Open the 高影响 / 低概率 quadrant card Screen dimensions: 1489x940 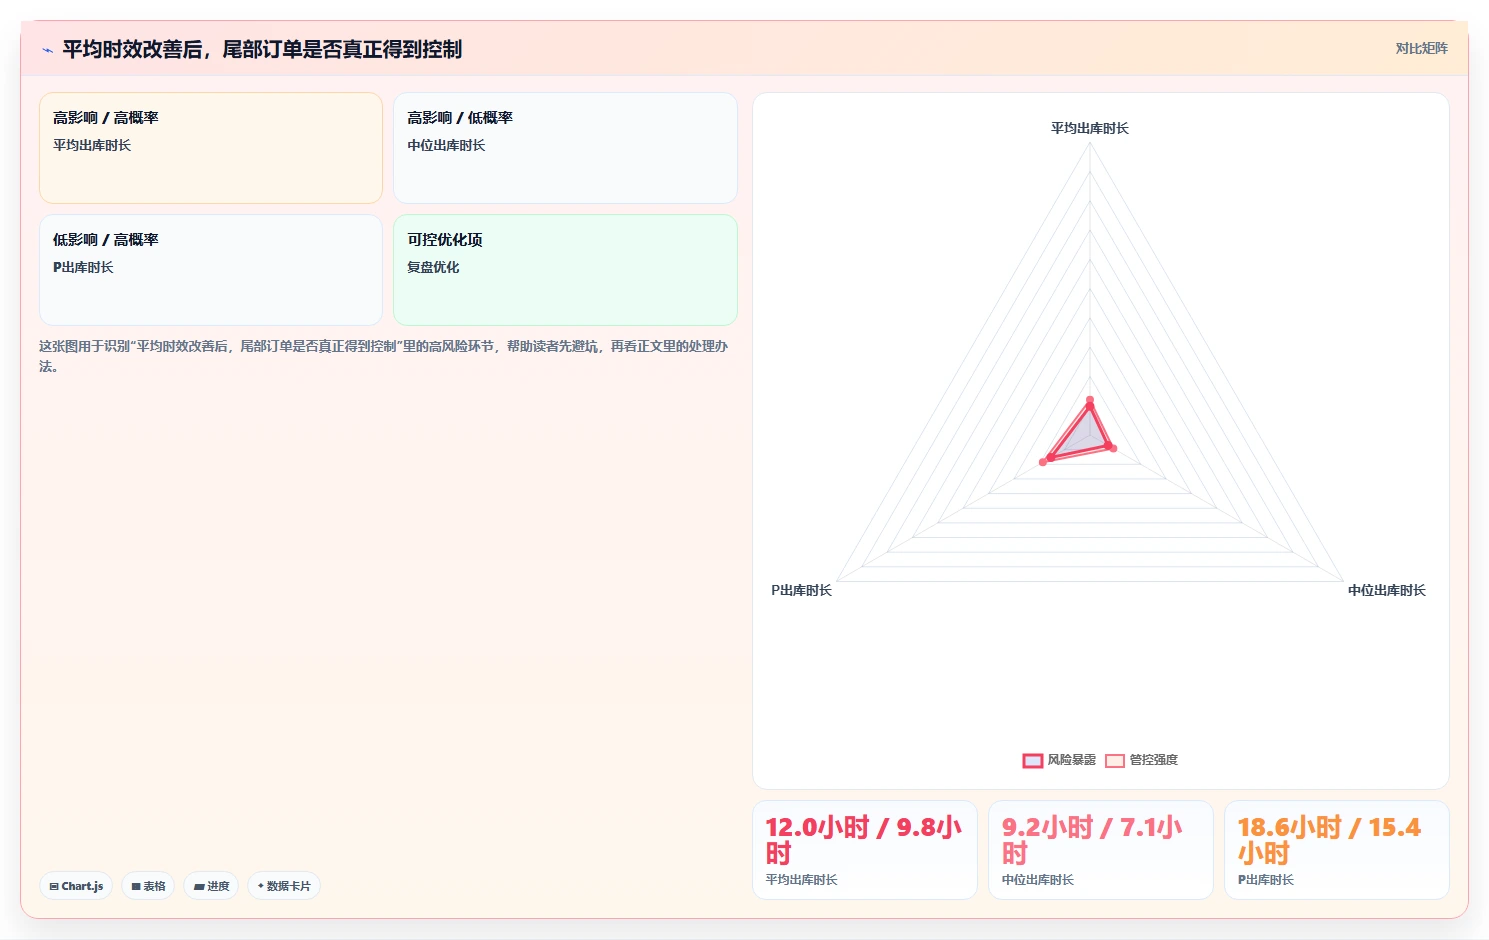coord(565,148)
